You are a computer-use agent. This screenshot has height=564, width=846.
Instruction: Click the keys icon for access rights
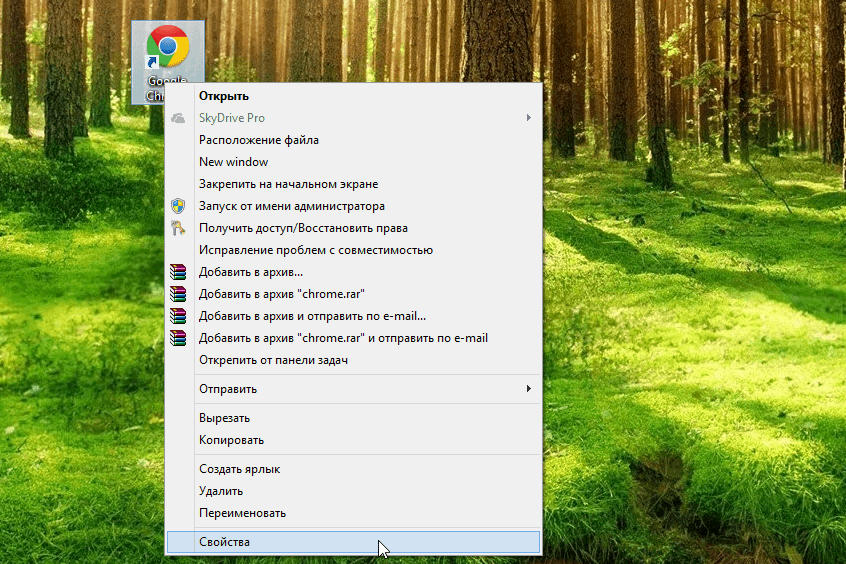(178, 228)
